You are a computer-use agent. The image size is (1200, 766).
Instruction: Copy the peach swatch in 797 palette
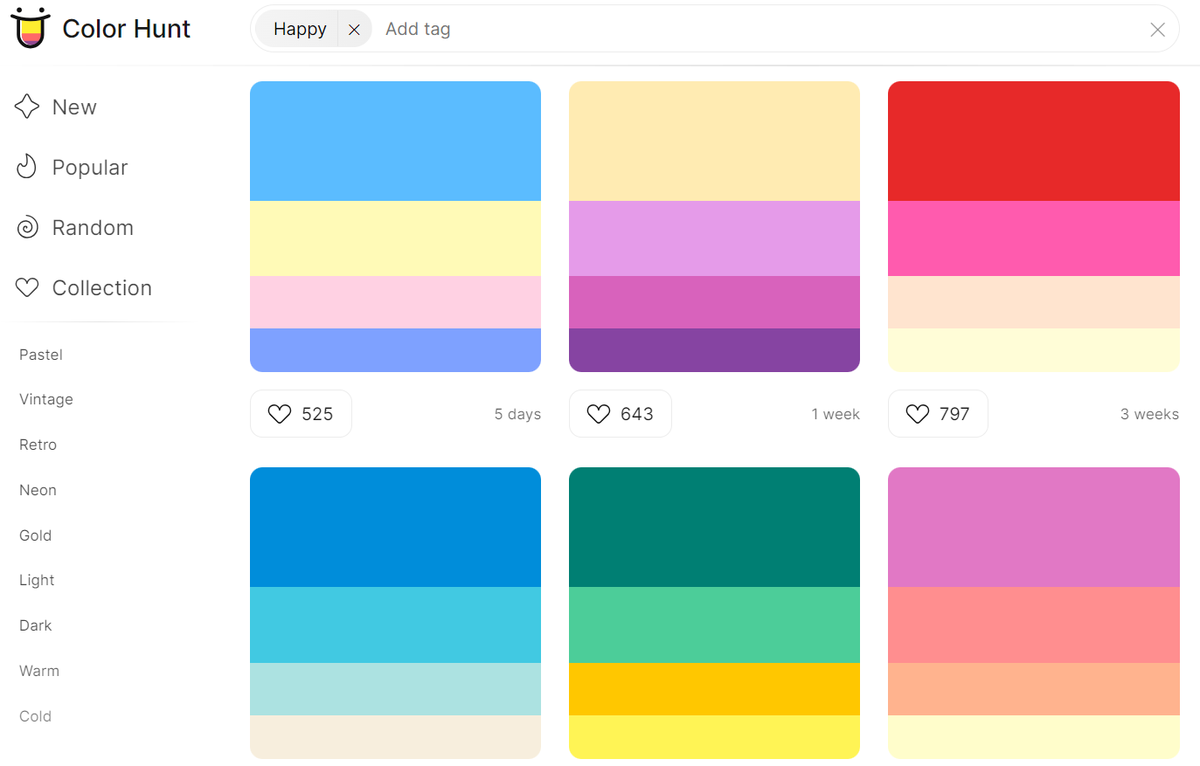pyautogui.click(x=1034, y=302)
